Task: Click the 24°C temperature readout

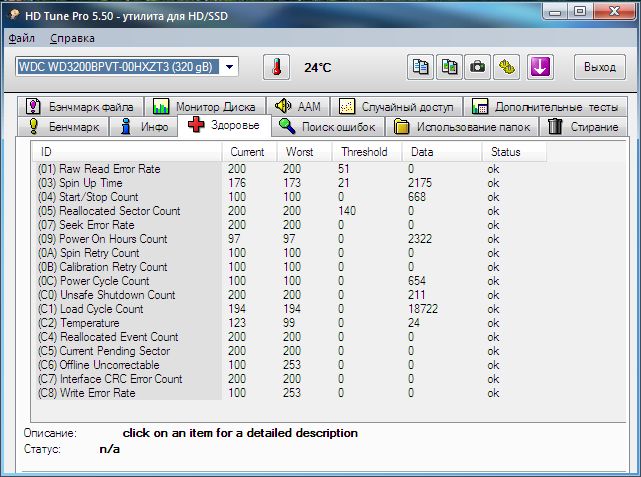Action: (318, 67)
